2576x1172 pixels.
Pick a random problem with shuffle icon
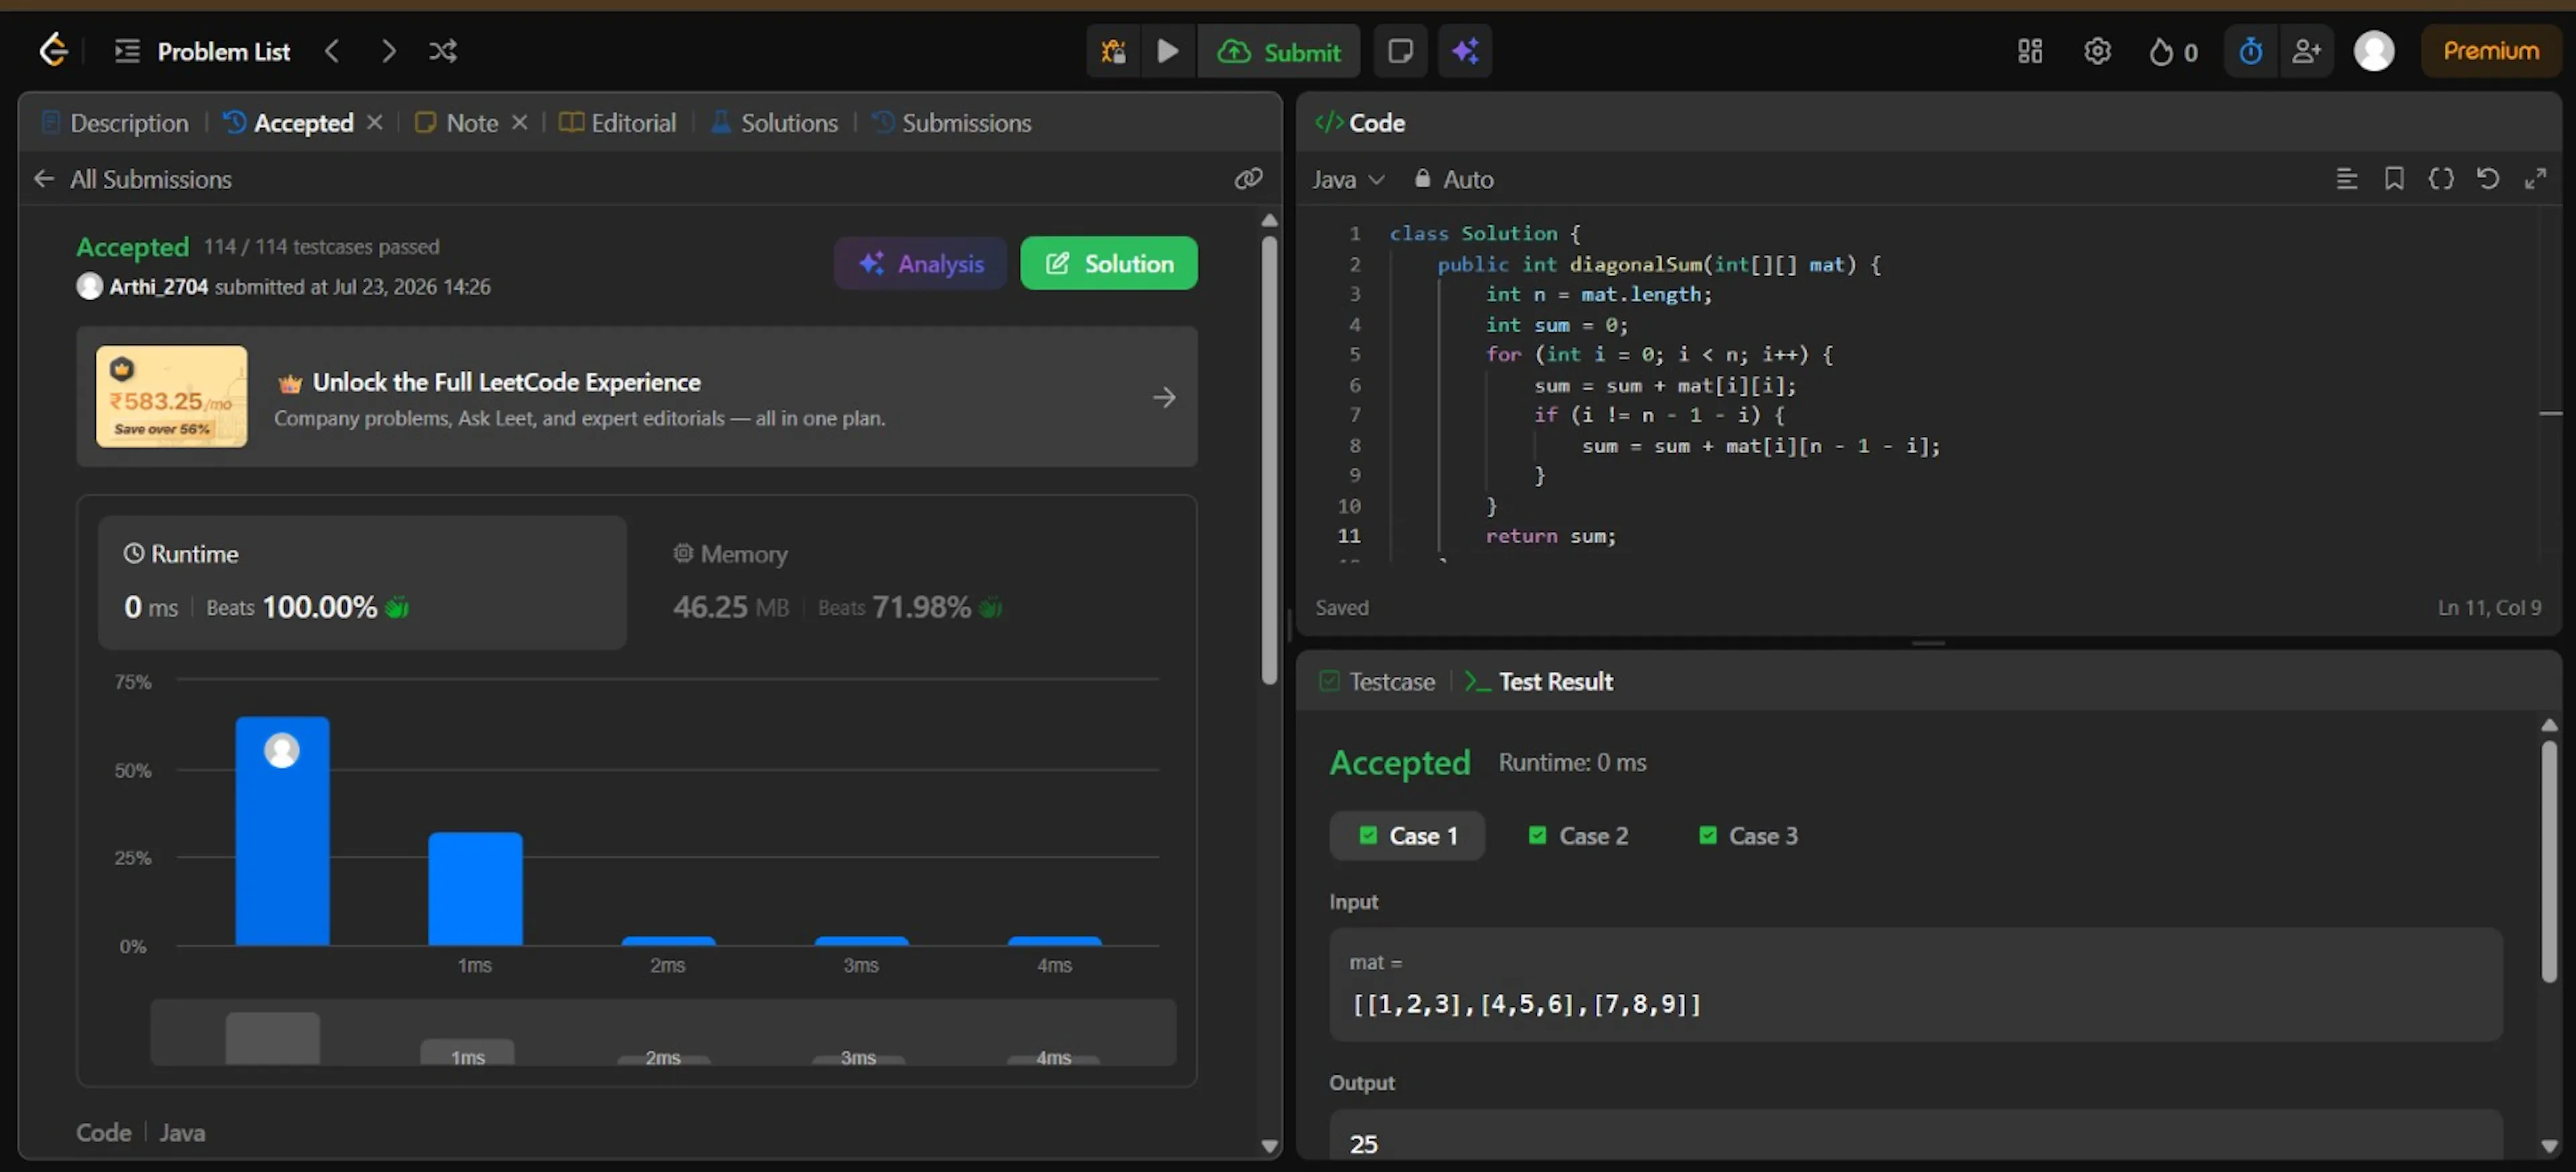(443, 51)
